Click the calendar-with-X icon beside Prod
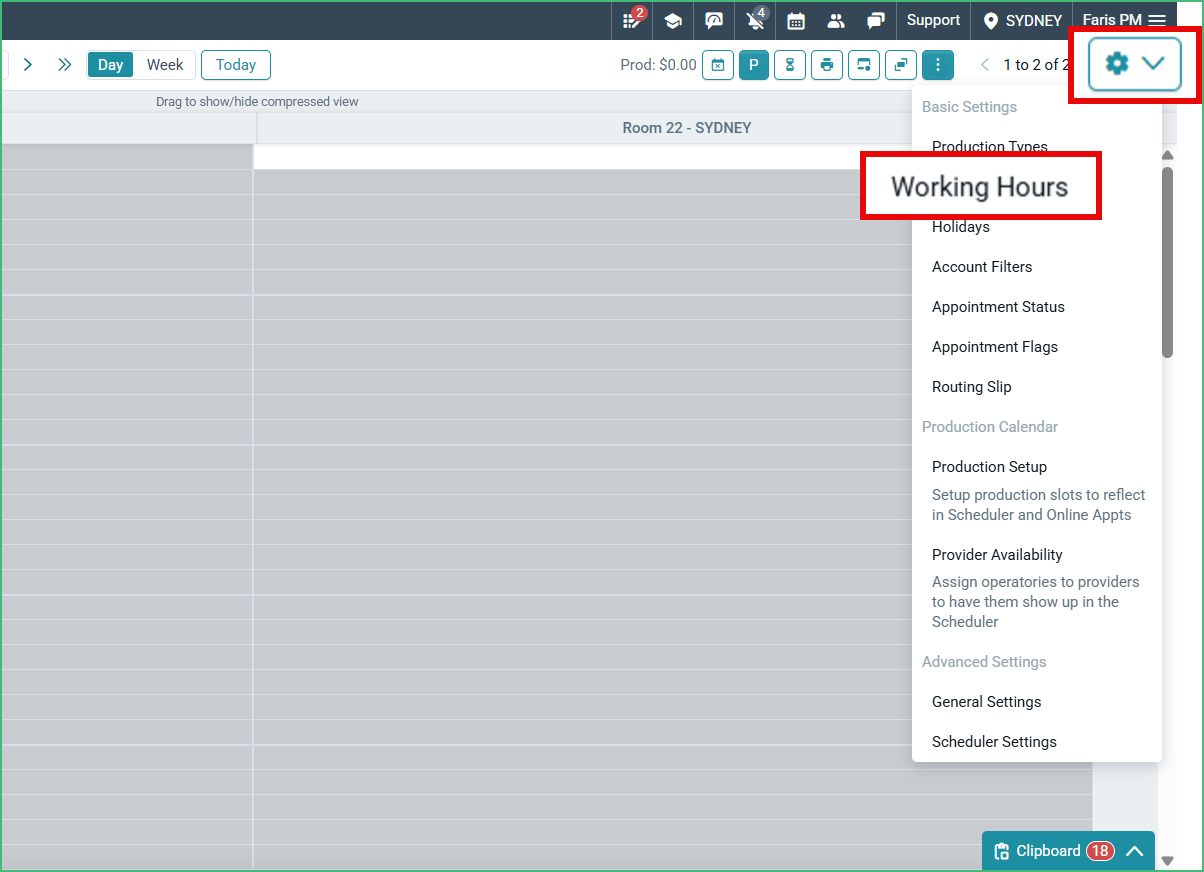The image size is (1204, 872). point(718,65)
